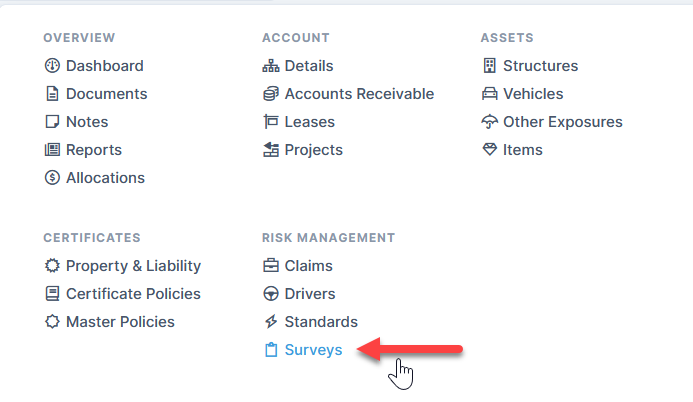Click the Dashboard gauge icon
Screen dimensions: 693x402
point(53,66)
